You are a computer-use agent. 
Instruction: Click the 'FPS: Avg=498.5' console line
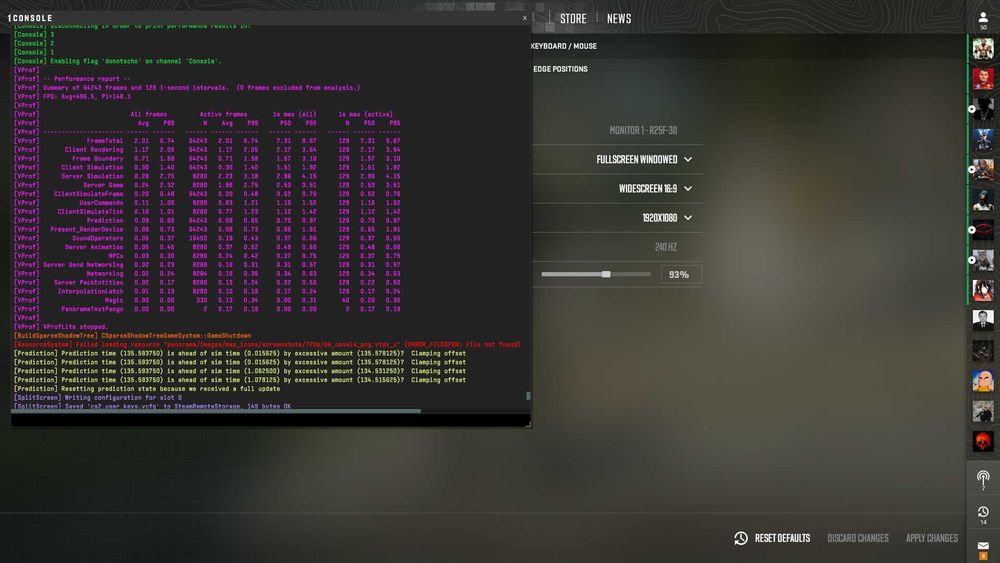coord(72,97)
